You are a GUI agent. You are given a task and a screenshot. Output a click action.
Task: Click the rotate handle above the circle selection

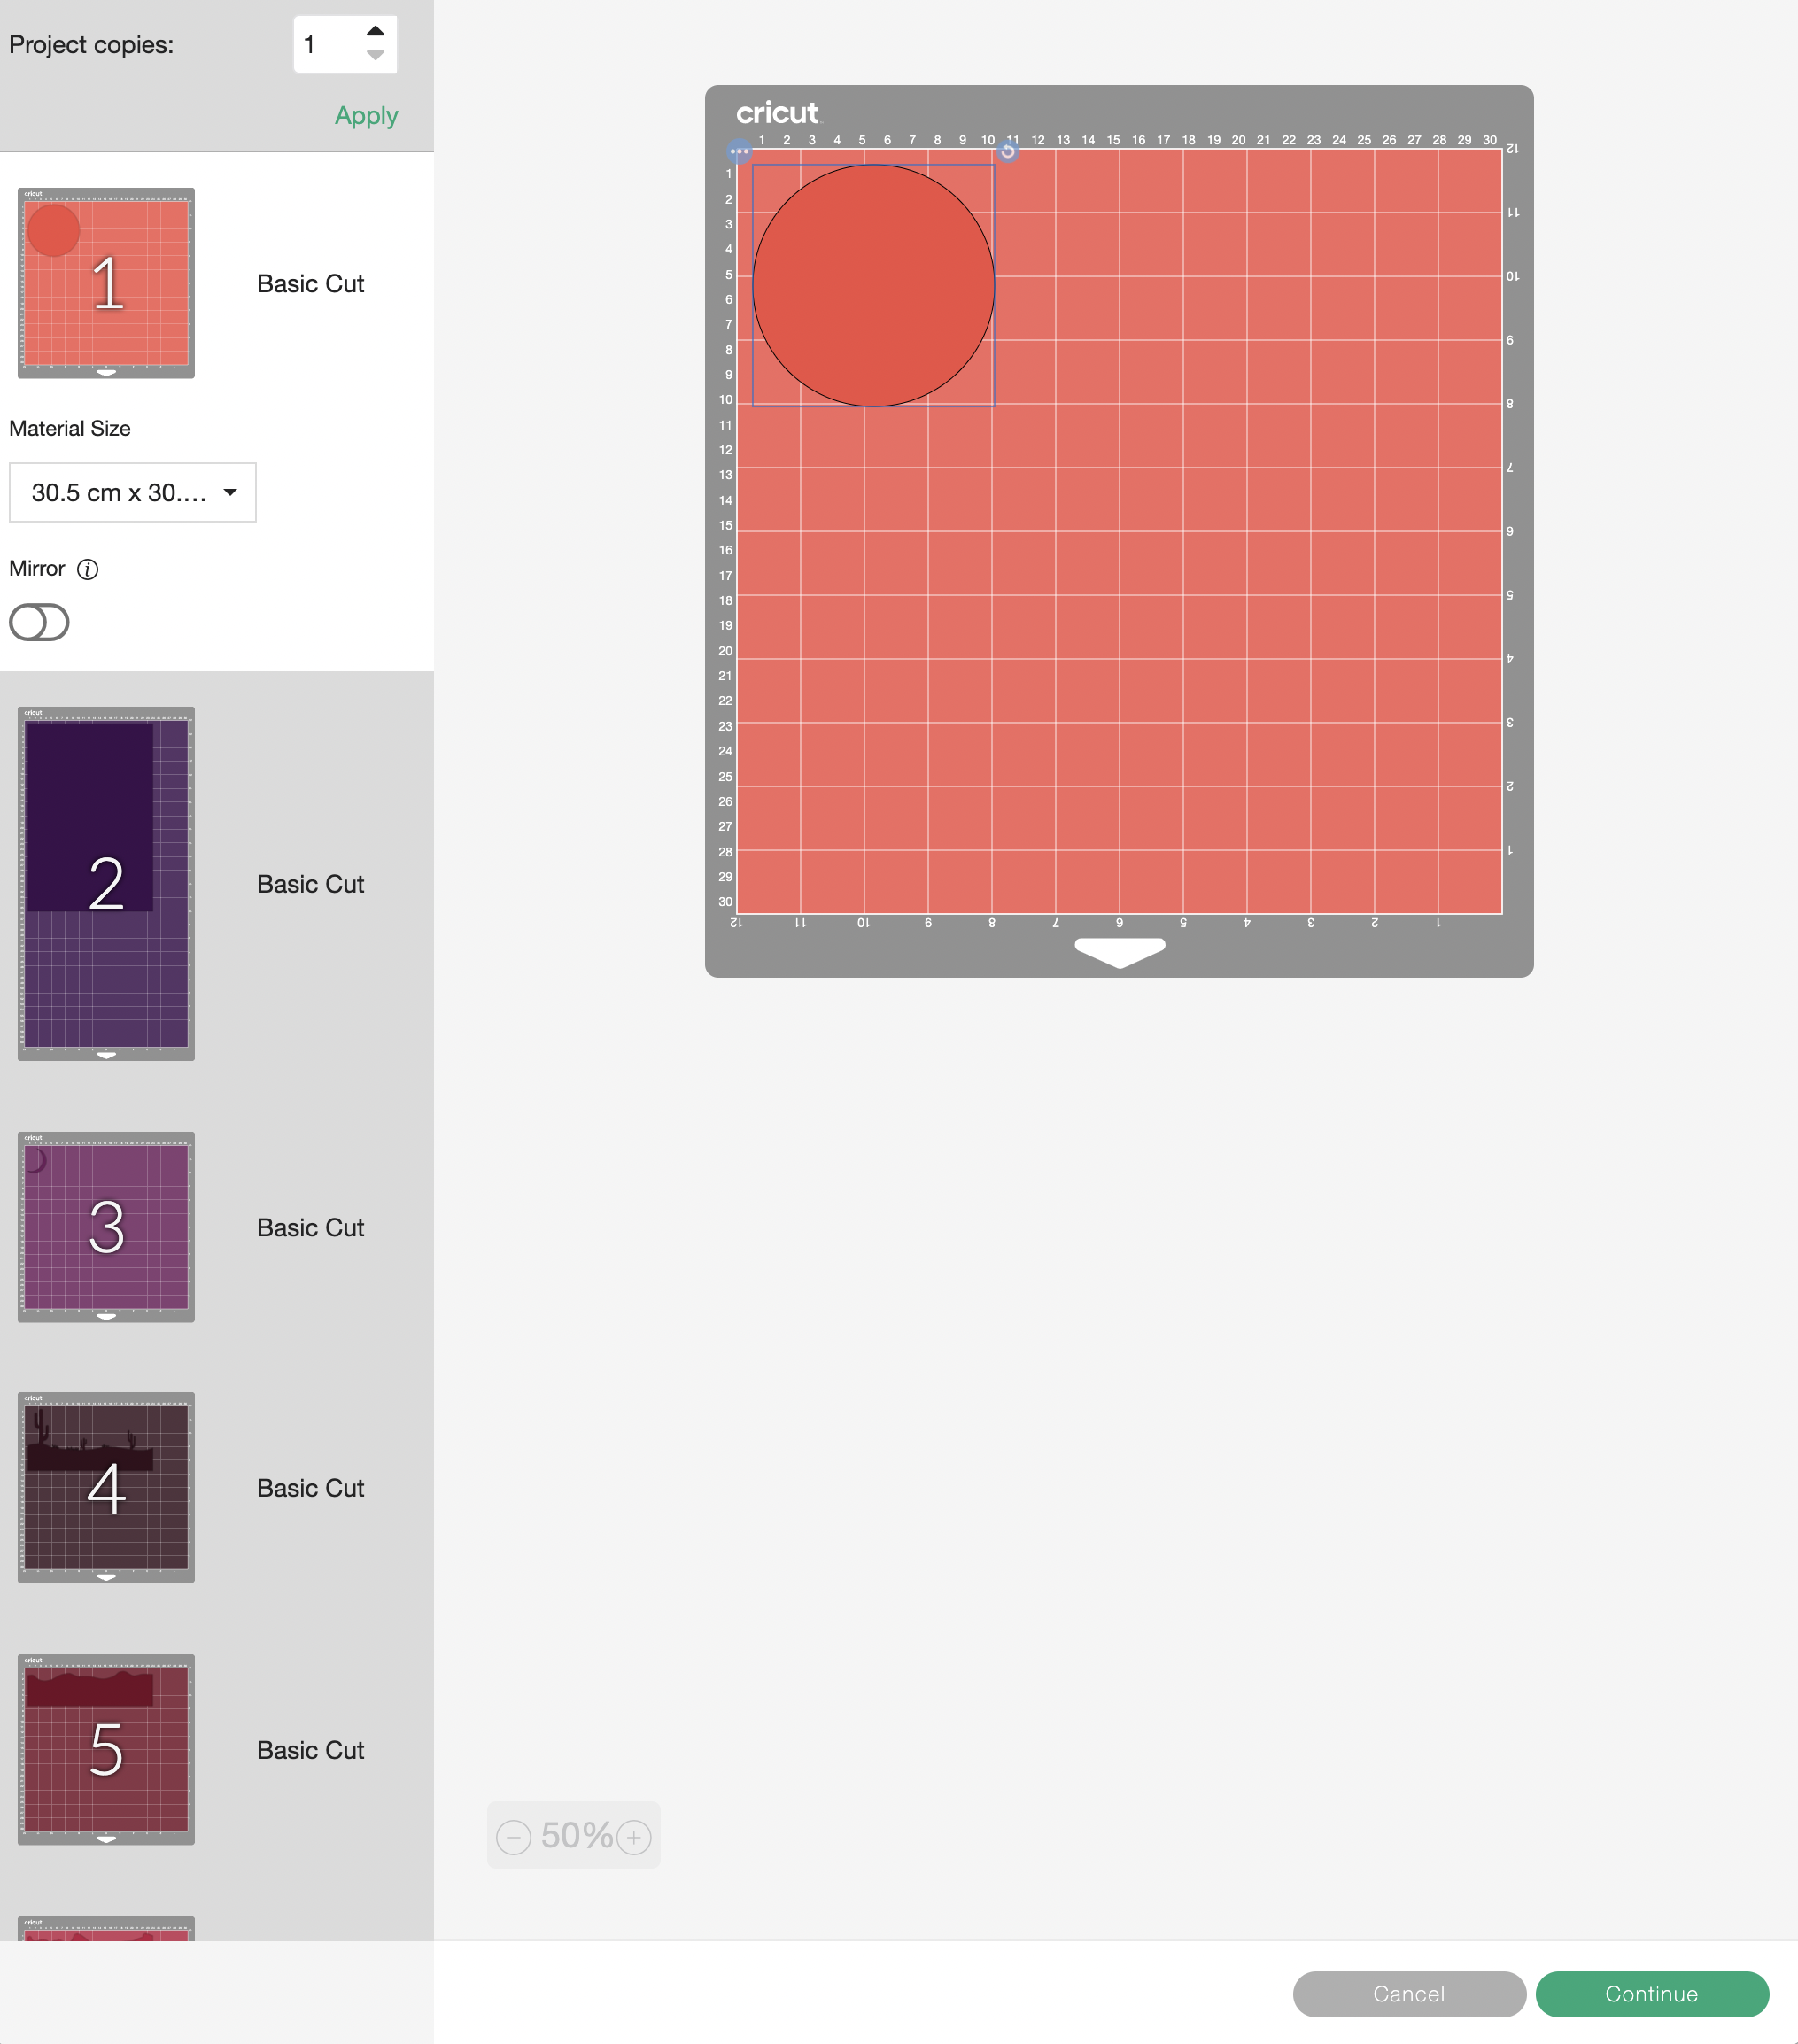(x=1009, y=152)
